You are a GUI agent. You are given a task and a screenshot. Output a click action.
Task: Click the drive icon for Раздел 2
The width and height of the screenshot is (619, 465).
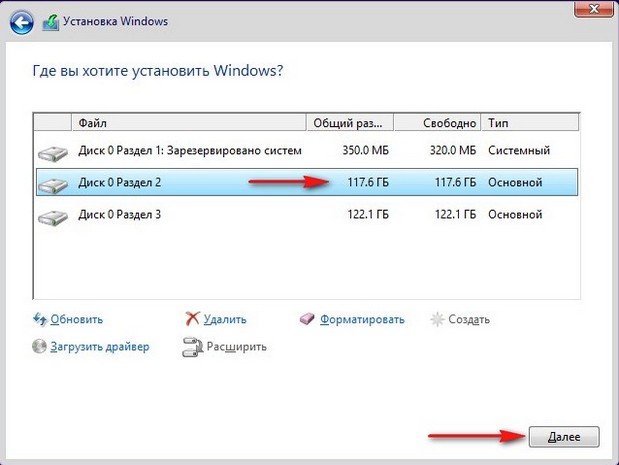(x=53, y=185)
